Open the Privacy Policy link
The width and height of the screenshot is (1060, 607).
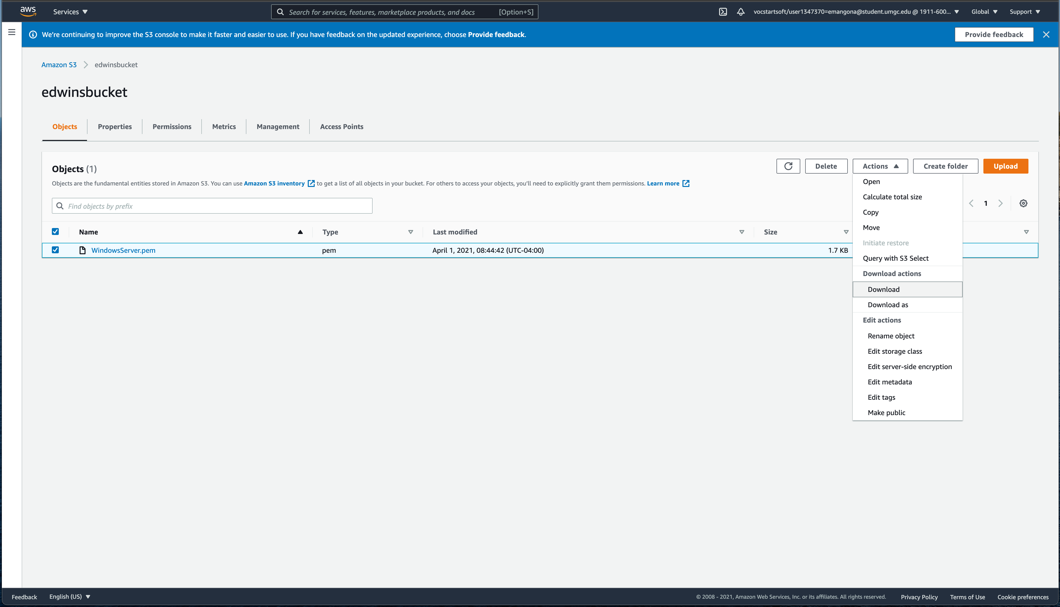coord(919,597)
